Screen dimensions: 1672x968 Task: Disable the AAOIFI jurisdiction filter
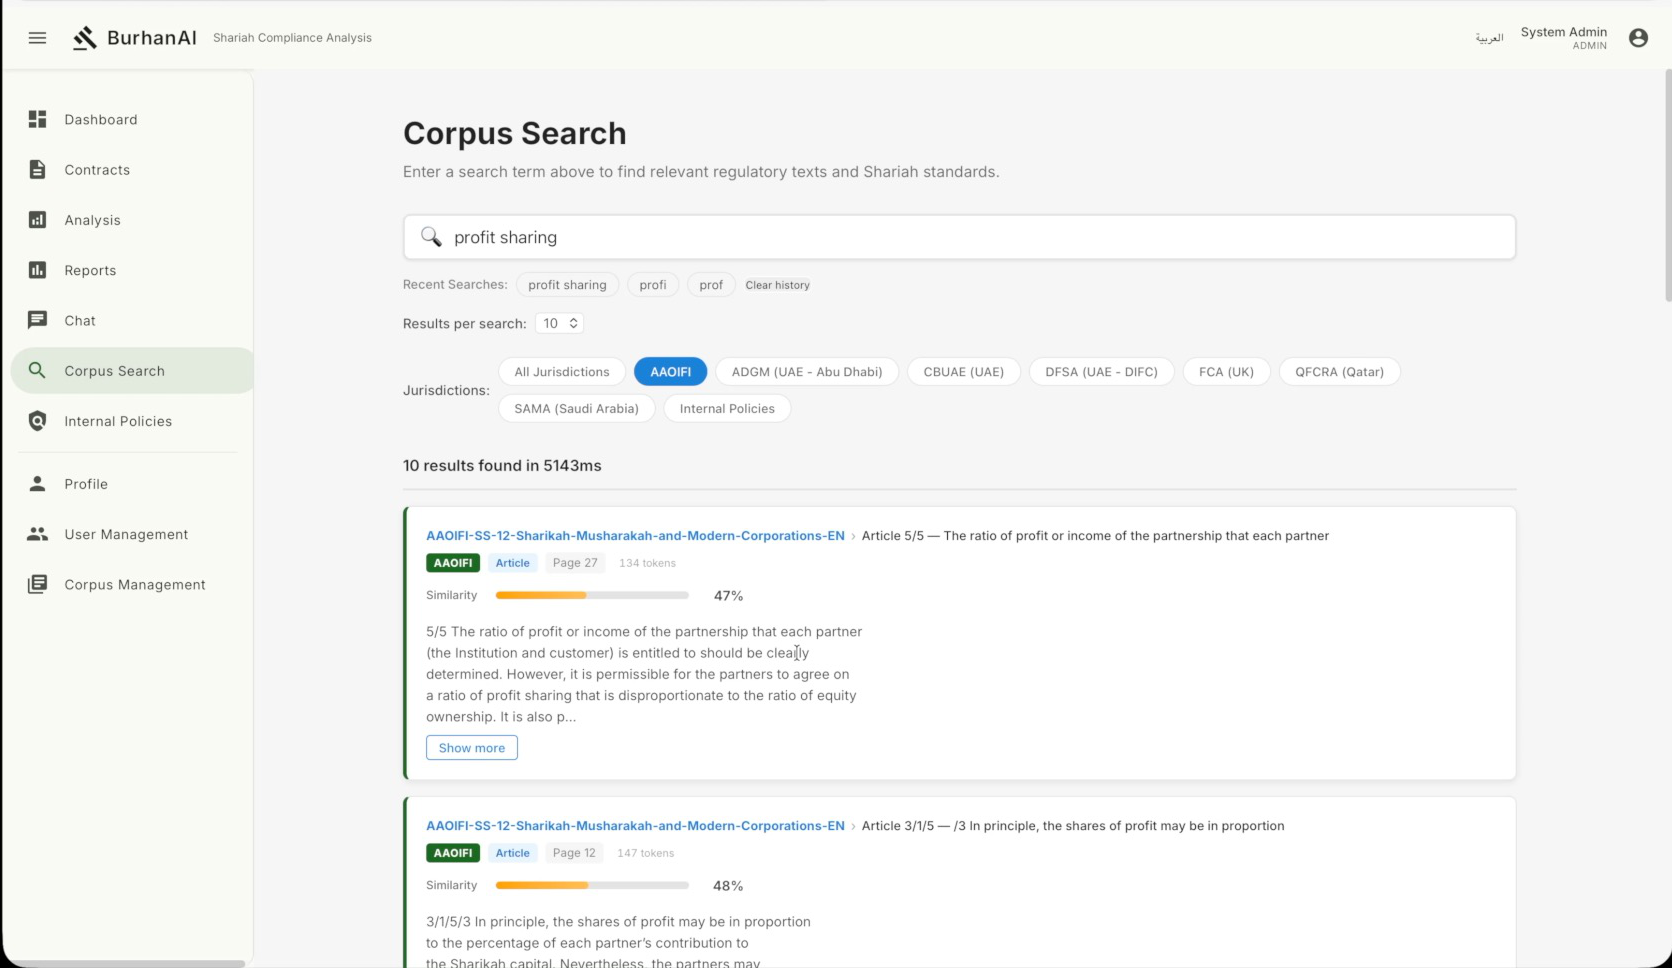coord(670,371)
